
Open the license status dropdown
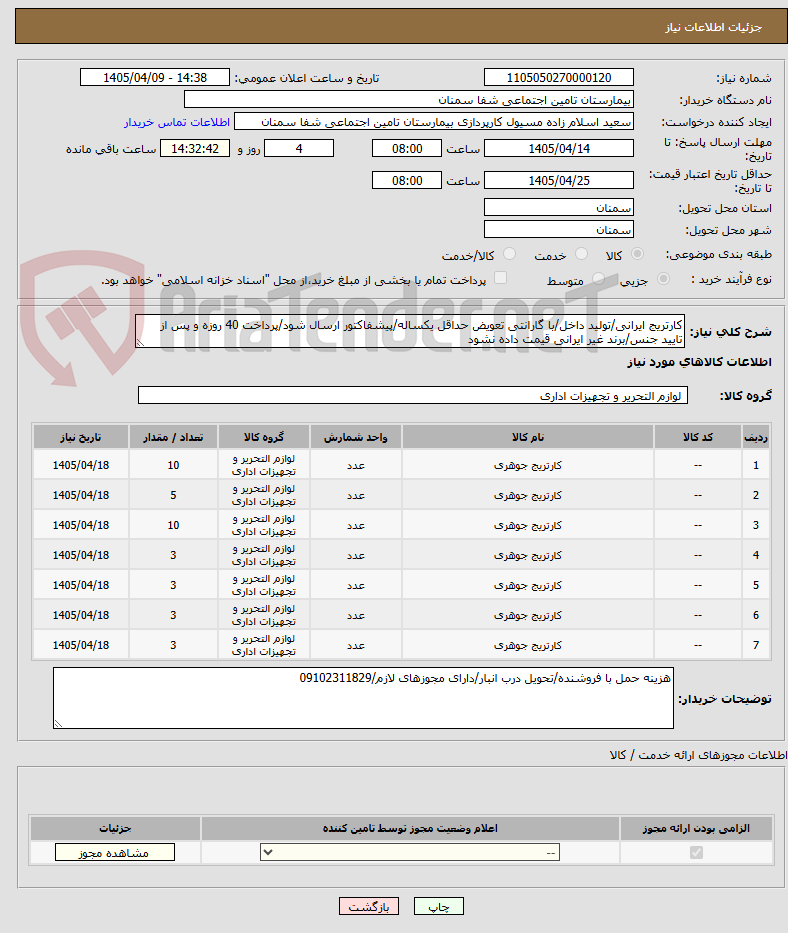pyautogui.click(x=409, y=853)
